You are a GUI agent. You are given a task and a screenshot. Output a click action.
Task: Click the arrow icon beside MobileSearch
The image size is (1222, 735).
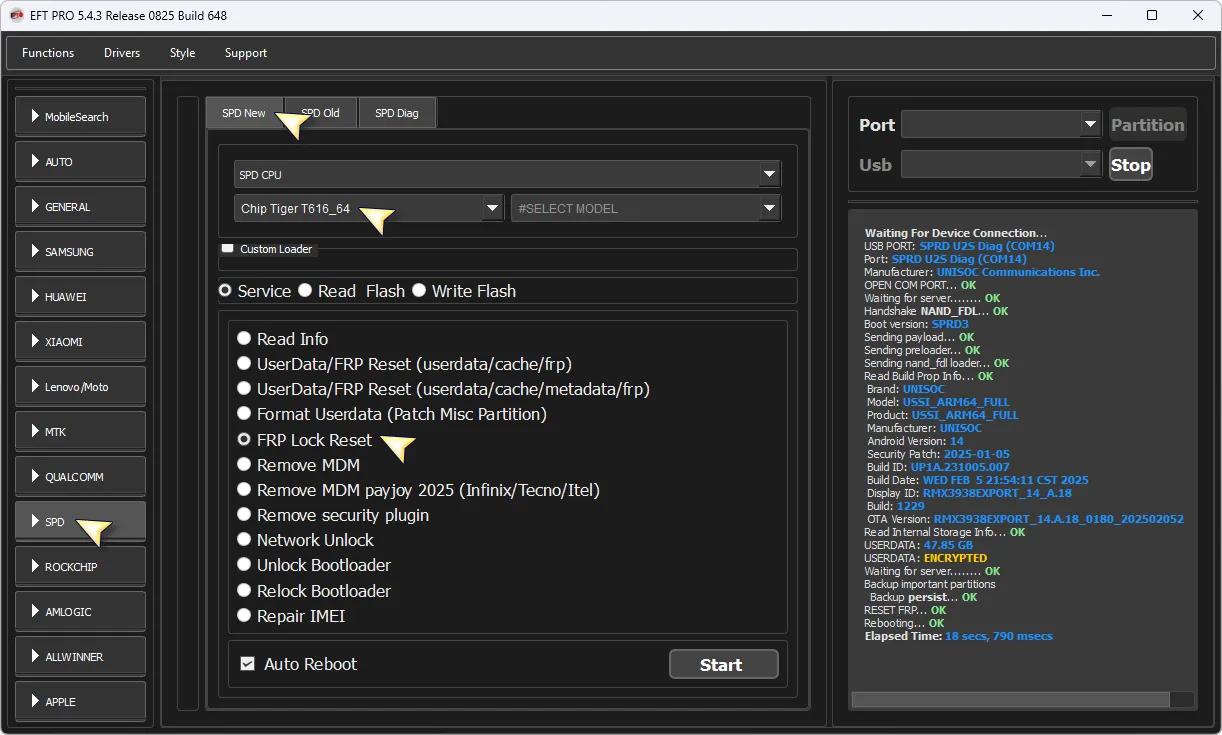(35, 117)
